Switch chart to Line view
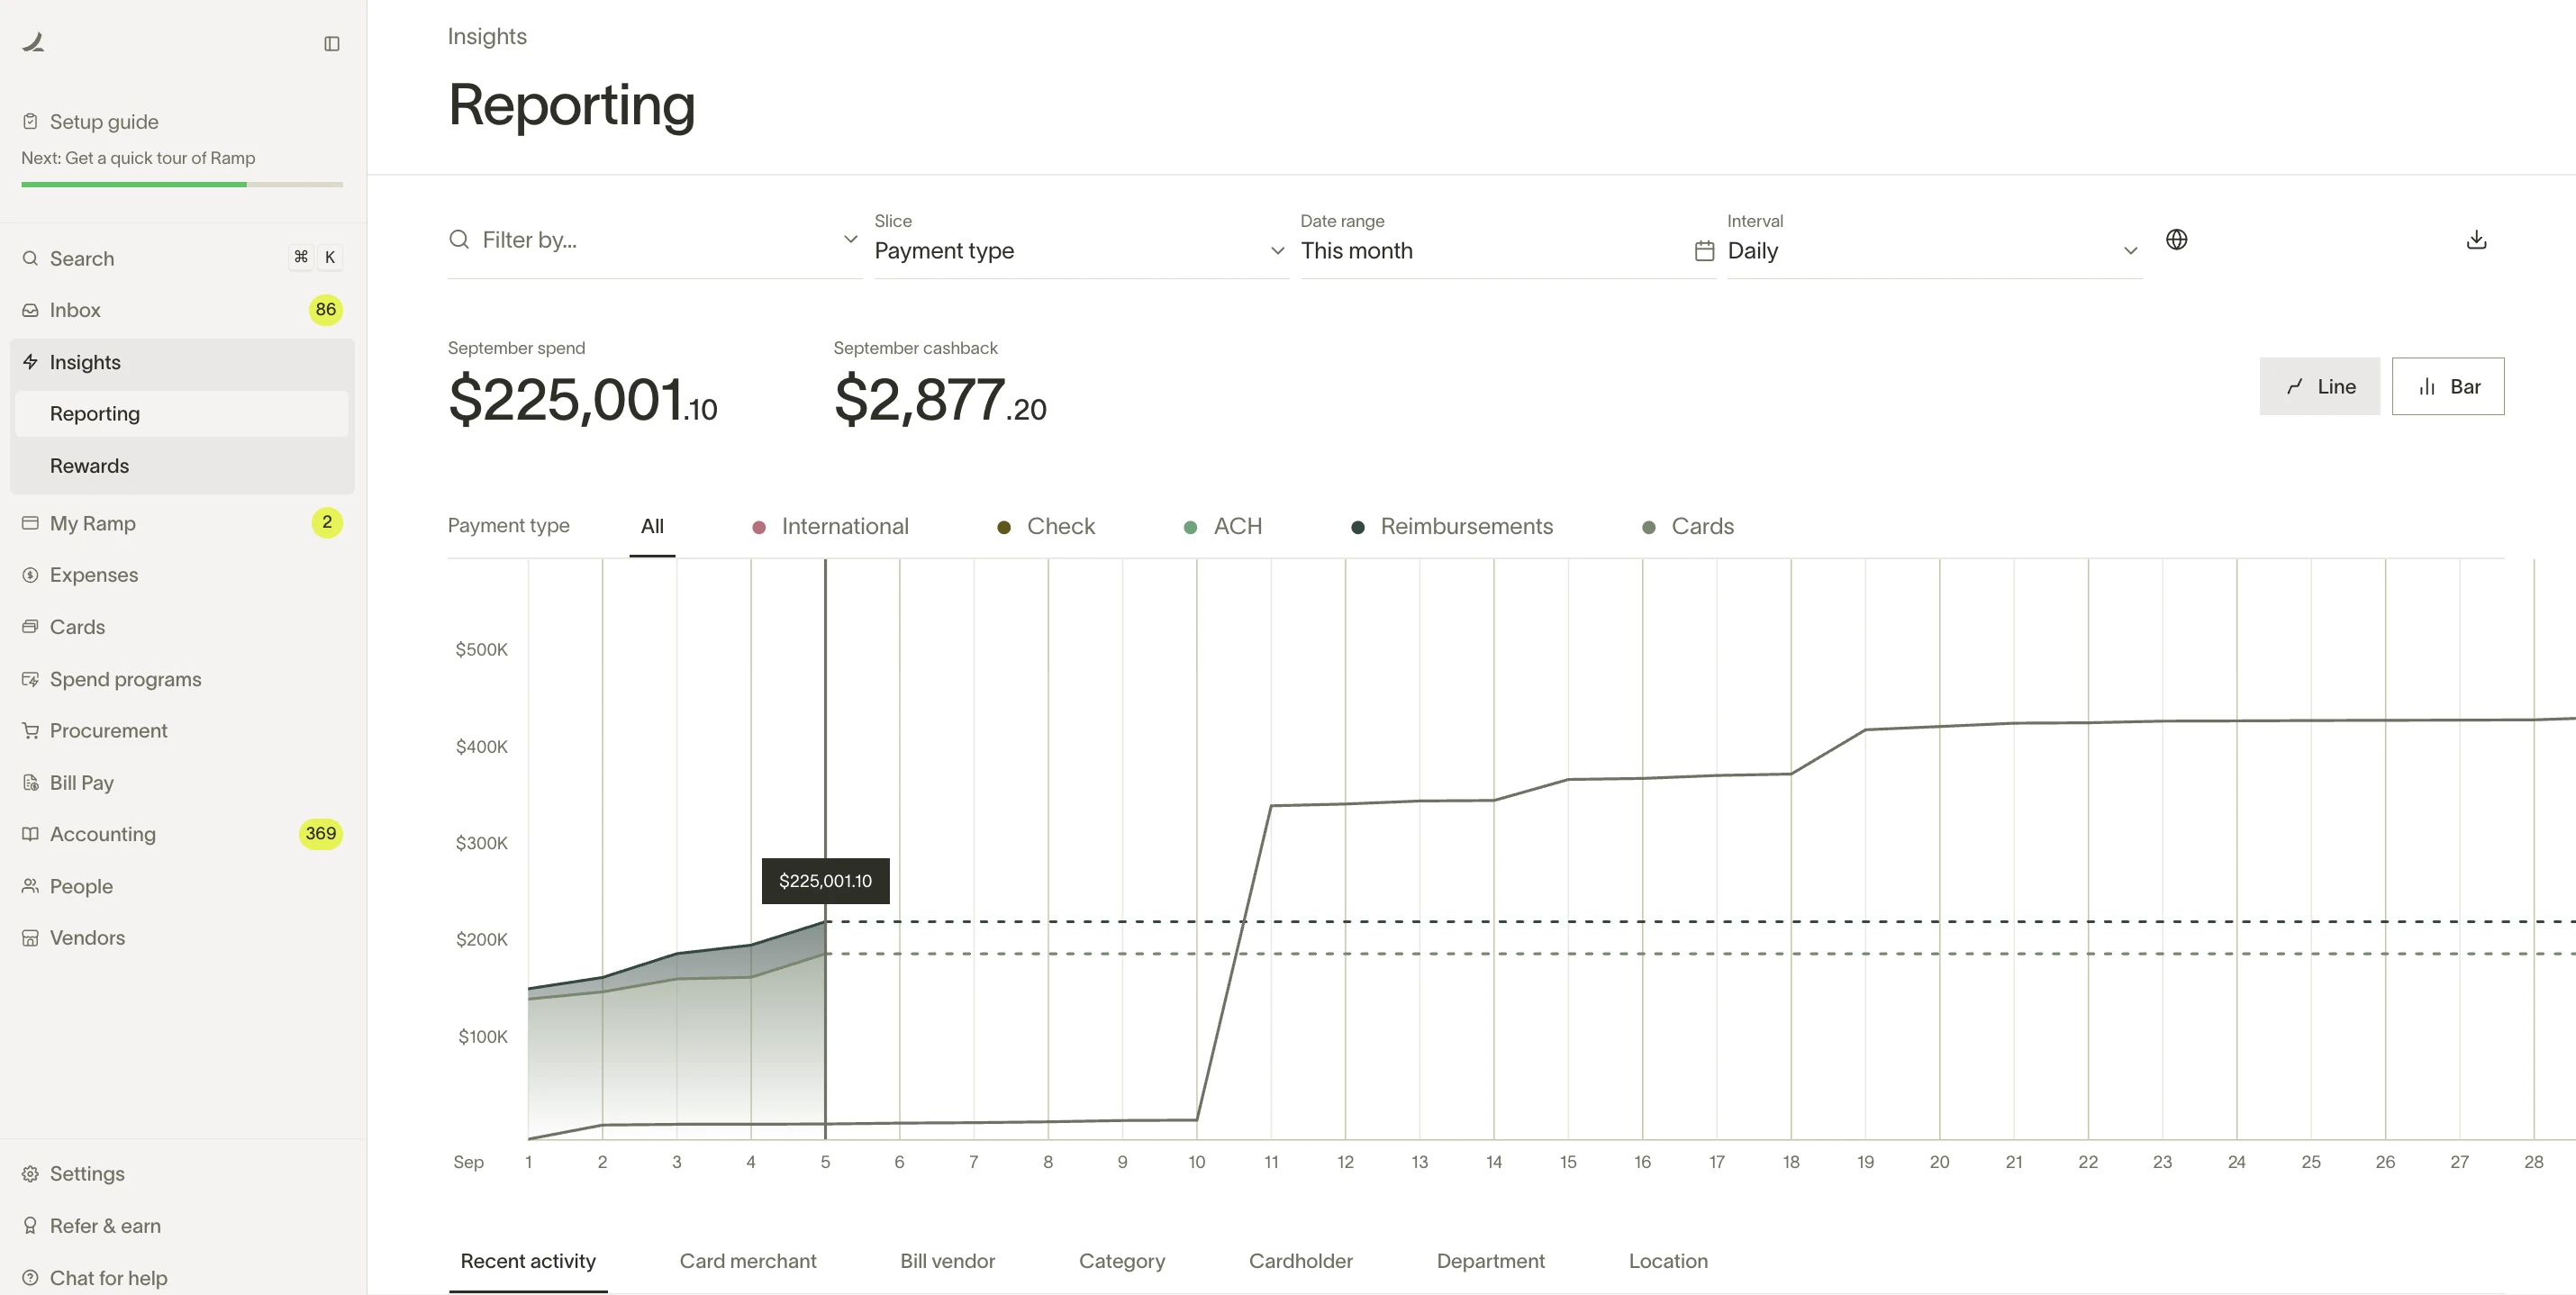2576x1295 pixels. point(2319,387)
